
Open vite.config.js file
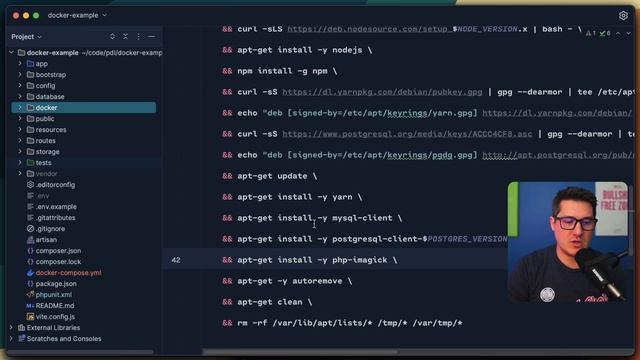click(55, 317)
